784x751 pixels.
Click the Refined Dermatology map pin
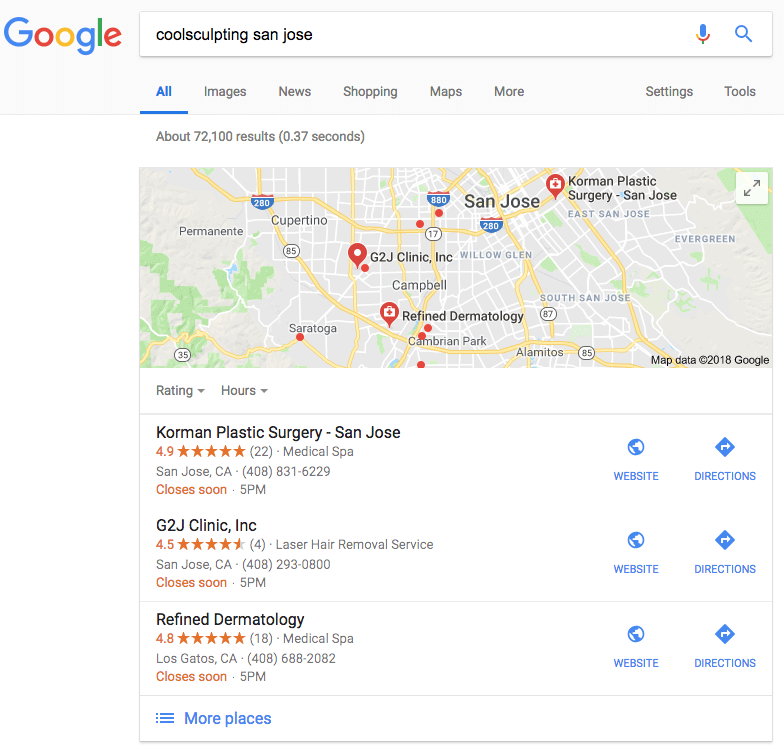[x=389, y=314]
